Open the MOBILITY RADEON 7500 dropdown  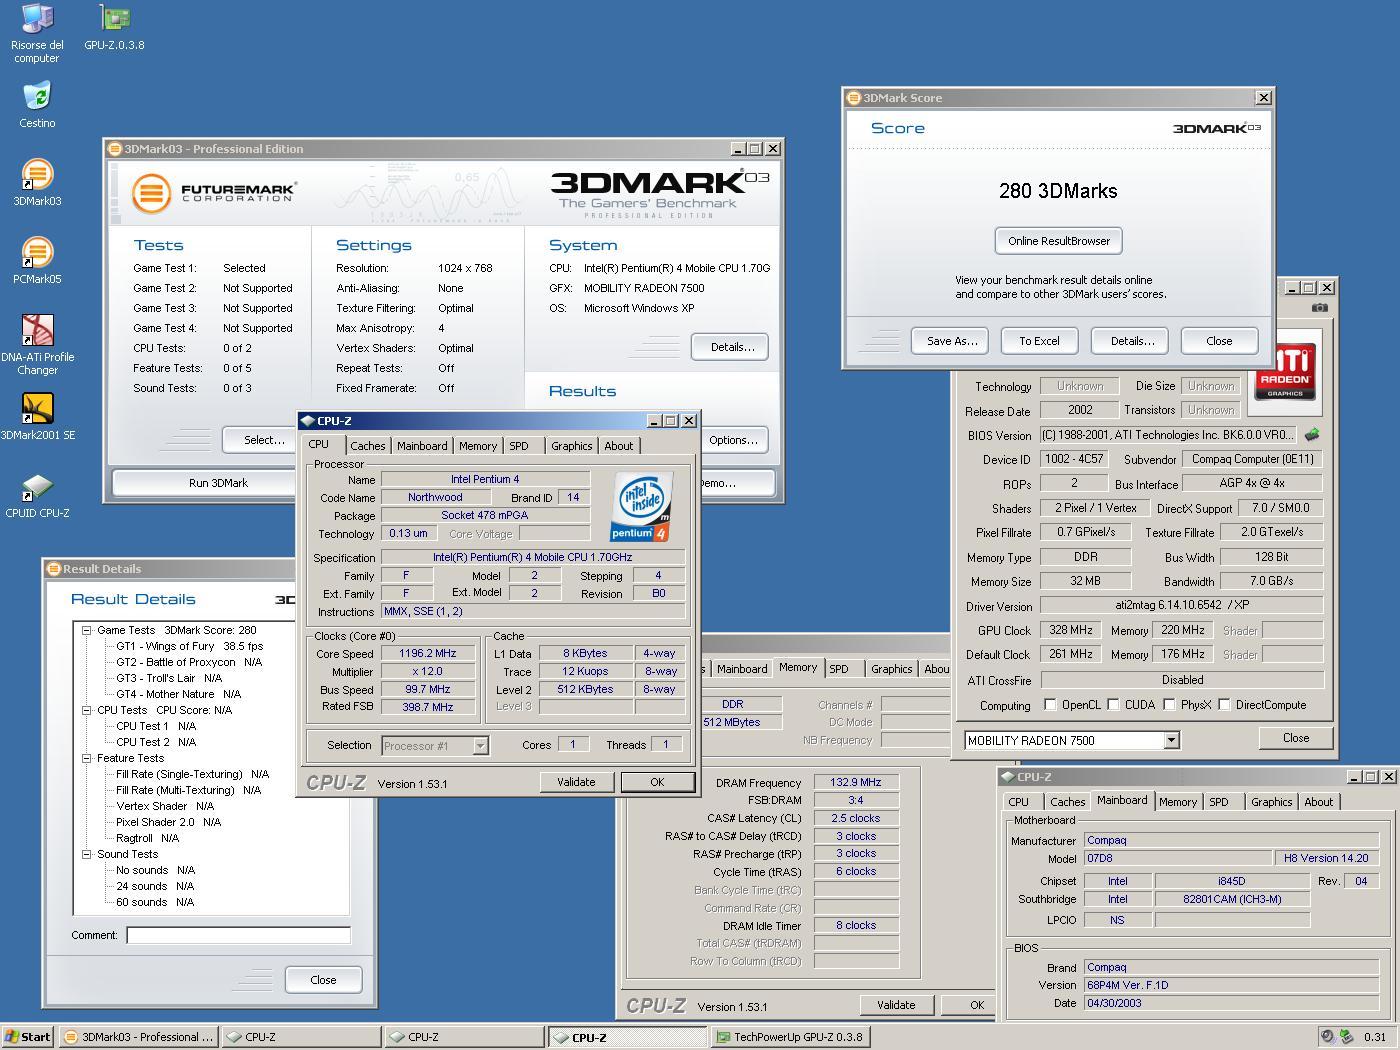[1171, 741]
